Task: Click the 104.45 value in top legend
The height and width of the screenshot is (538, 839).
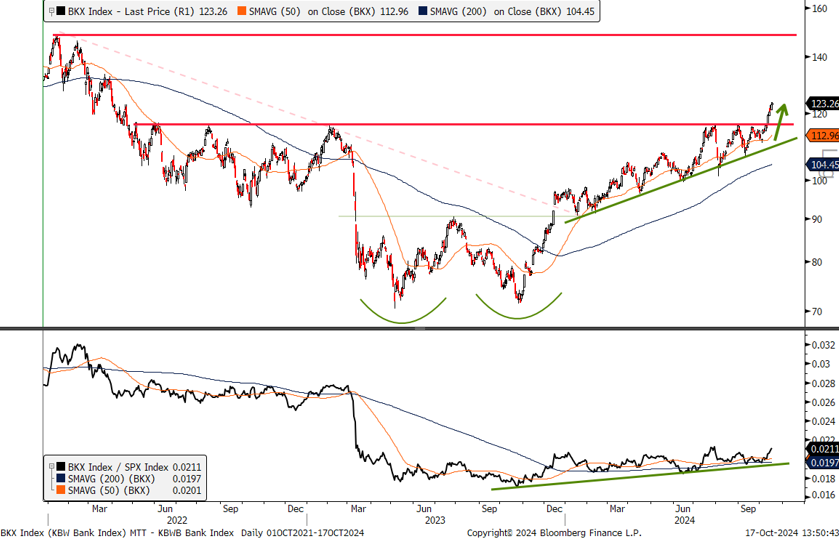Action: click(579, 11)
